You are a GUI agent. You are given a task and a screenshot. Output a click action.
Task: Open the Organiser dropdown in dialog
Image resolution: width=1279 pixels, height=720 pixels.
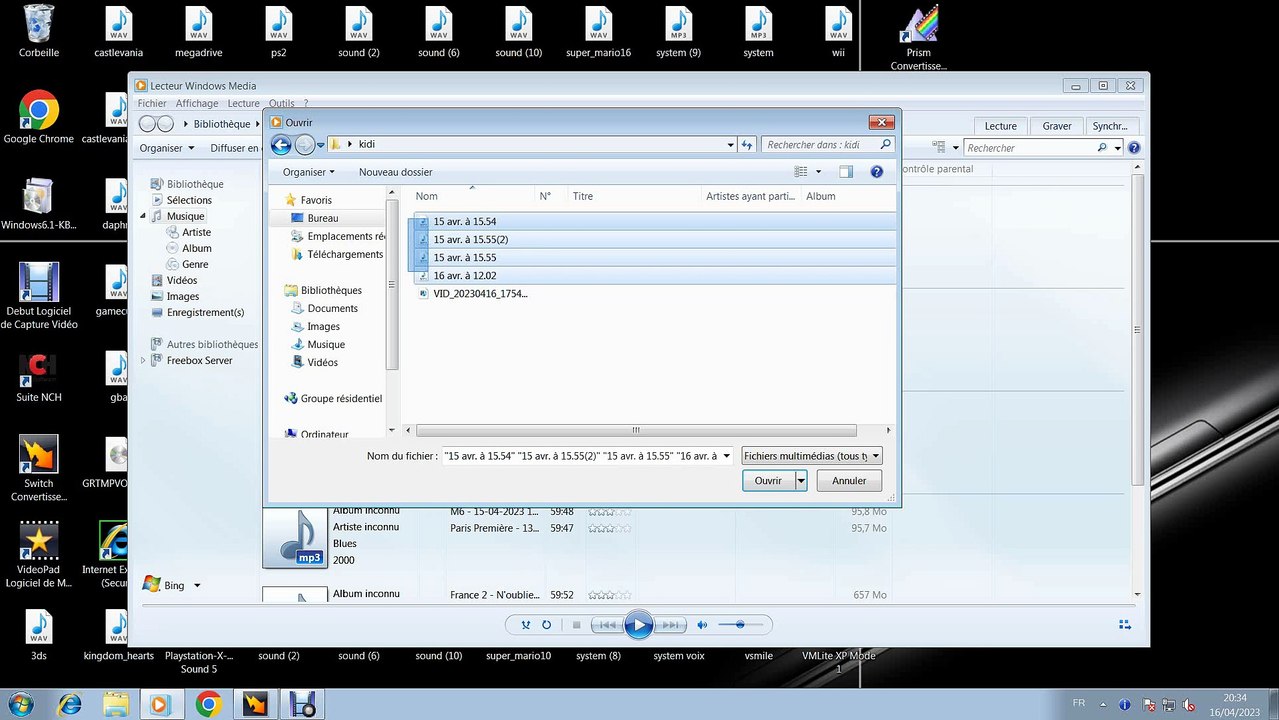click(309, 172)
